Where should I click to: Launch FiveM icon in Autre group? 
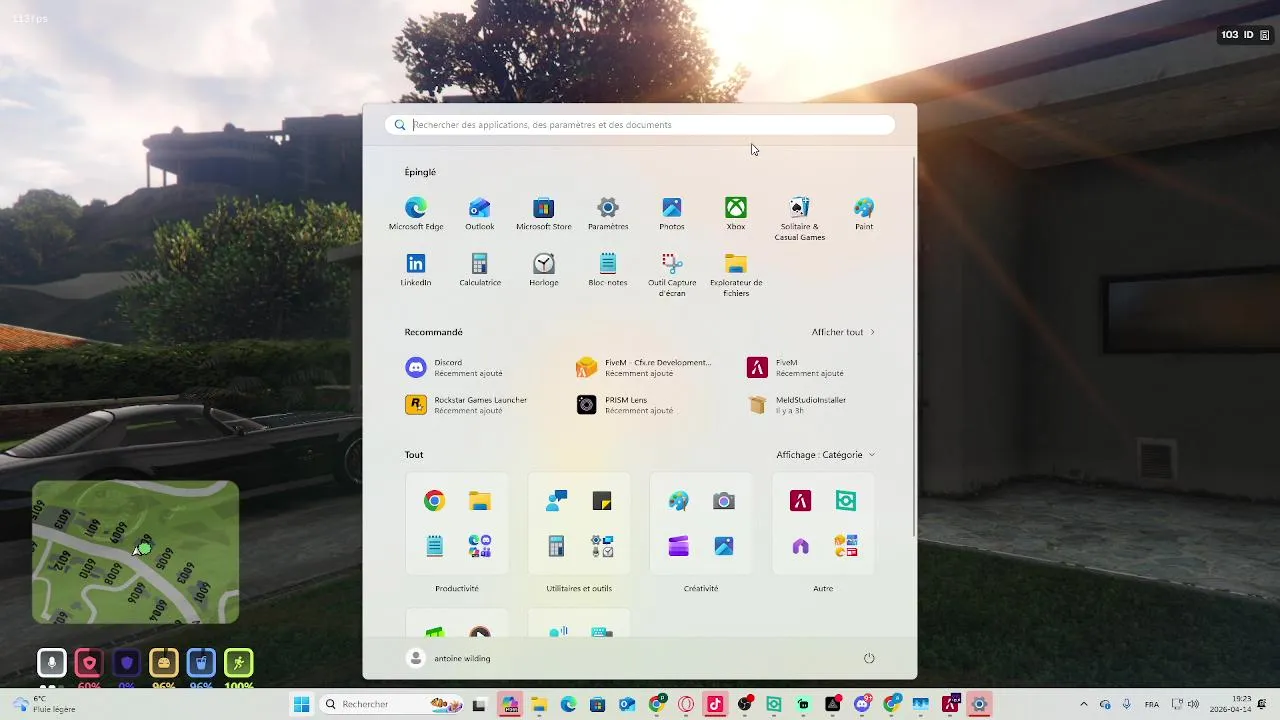(801, 501)
